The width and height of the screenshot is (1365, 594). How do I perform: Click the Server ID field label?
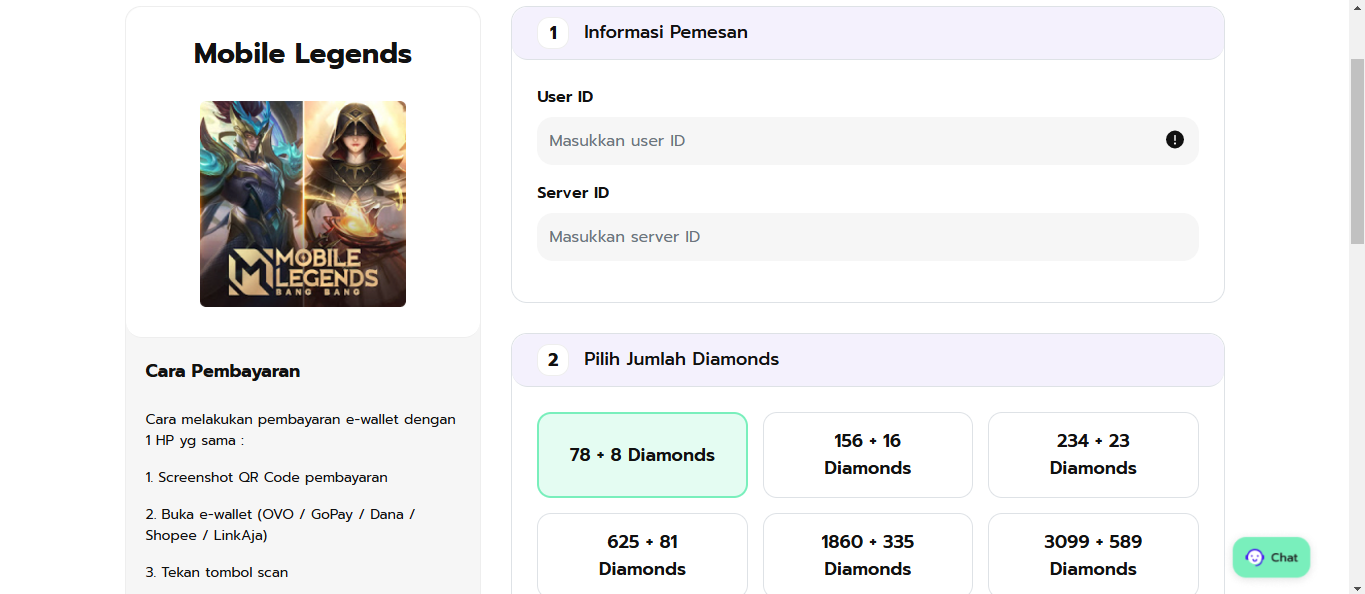573,193
